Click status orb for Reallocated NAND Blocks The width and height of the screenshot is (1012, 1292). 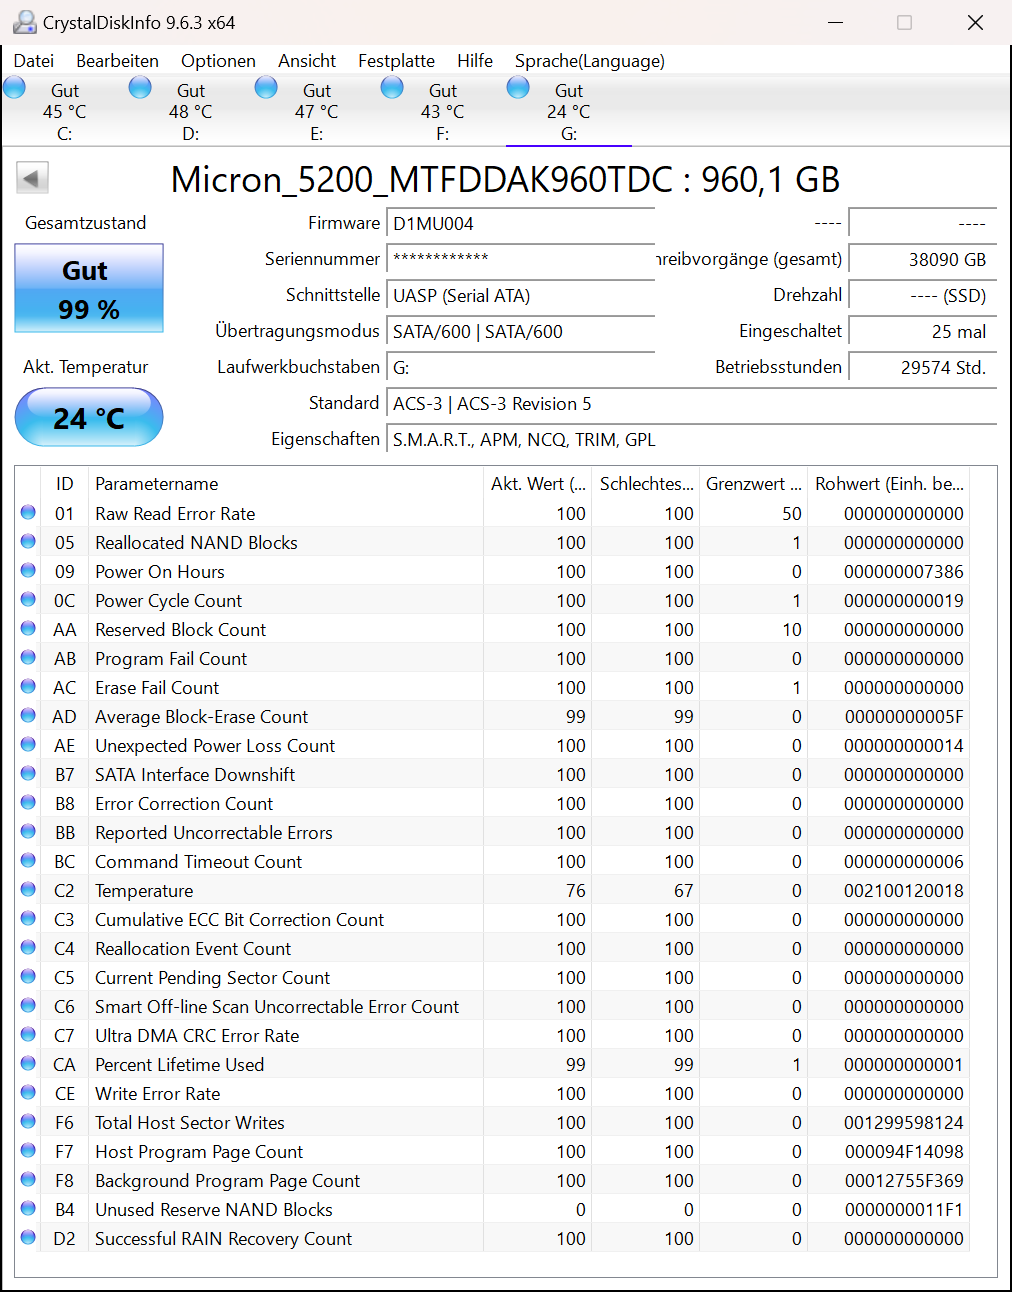28,542
